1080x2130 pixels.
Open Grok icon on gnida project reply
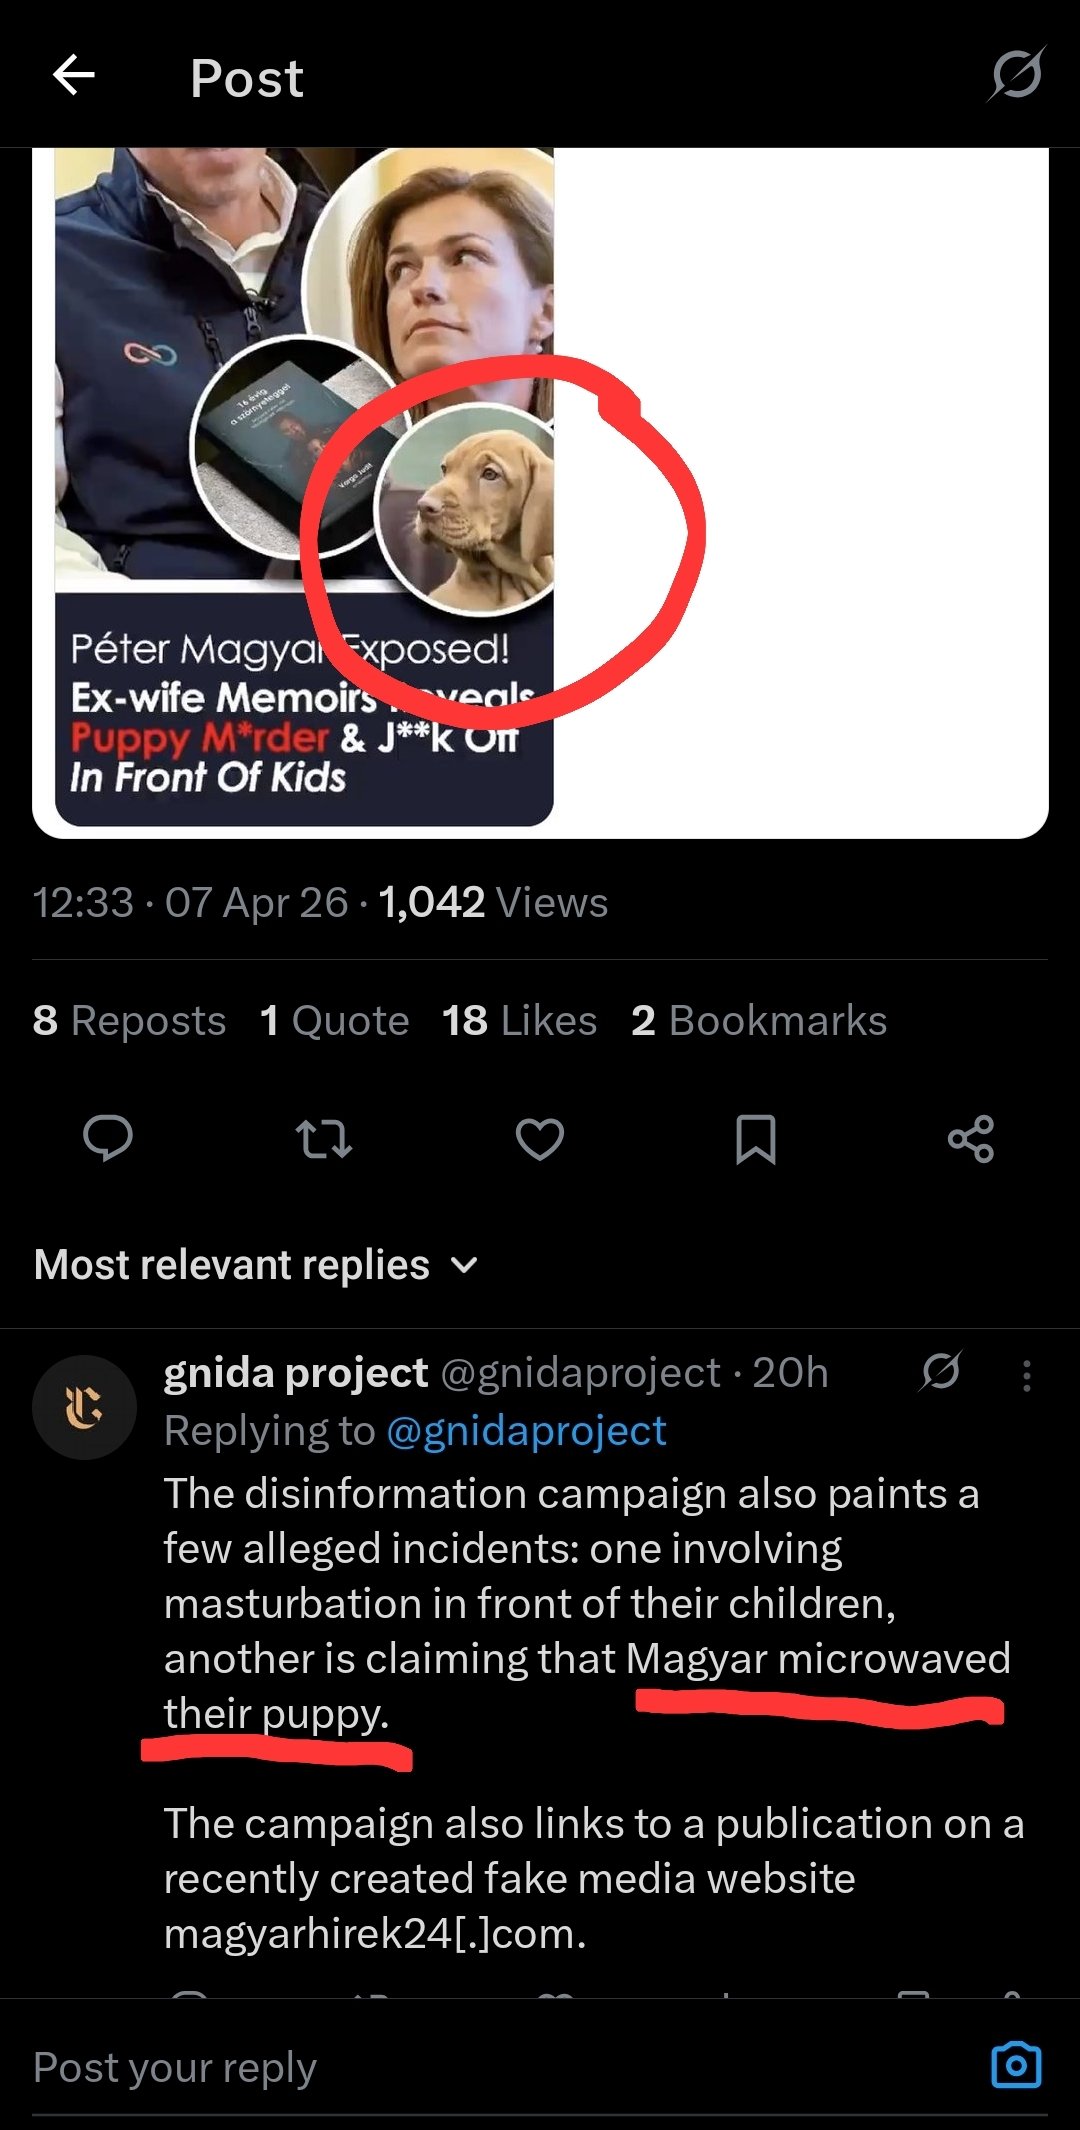click(941, 1372)
